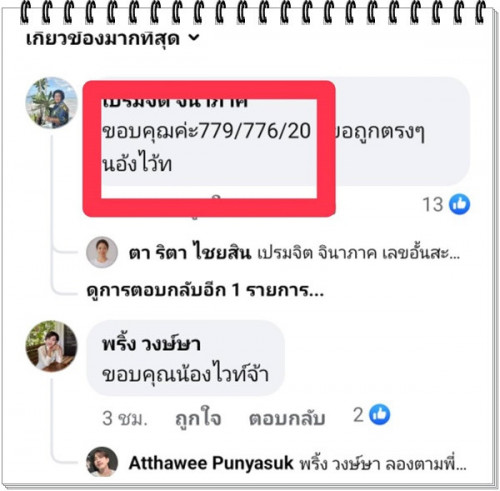This screenshot has height=491, width=500.
Task: Click ตอบกลับ under พริ้ง วงษ์ษา comment
Action: coord(287,418)
